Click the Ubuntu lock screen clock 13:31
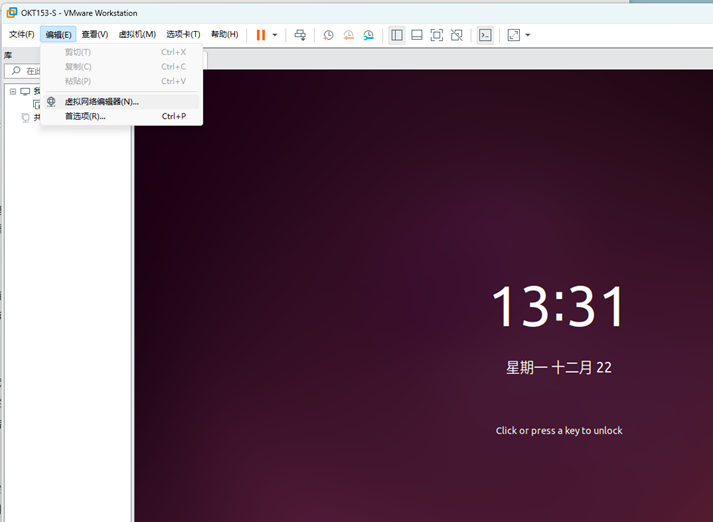 coord(558,306)
